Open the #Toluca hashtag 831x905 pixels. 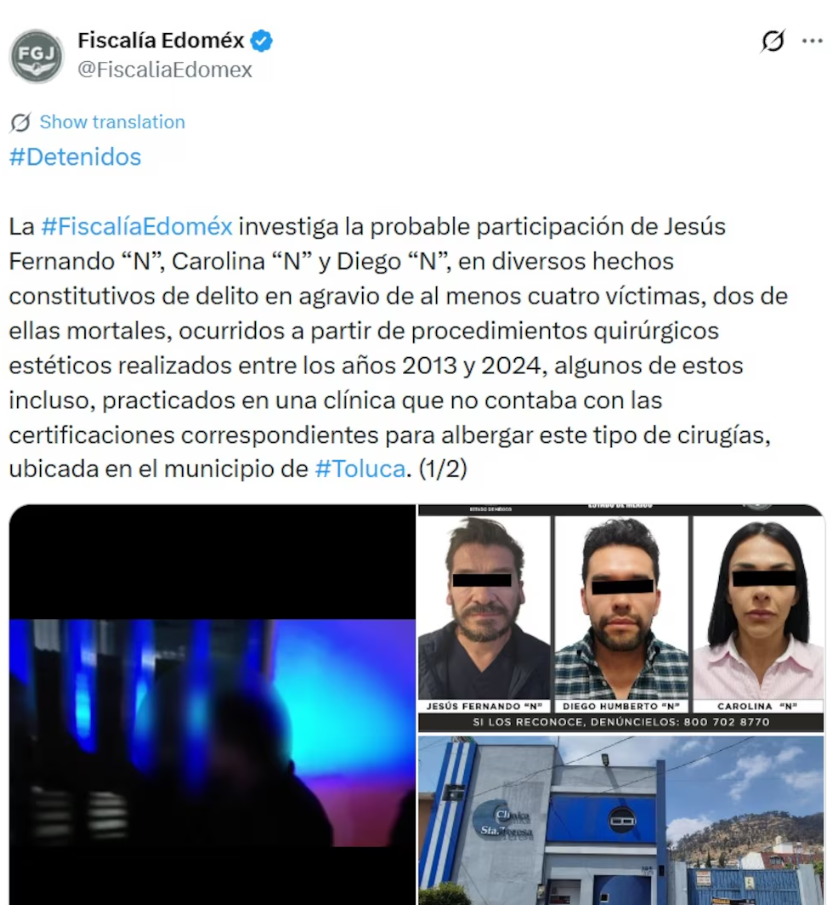(360, 469)
